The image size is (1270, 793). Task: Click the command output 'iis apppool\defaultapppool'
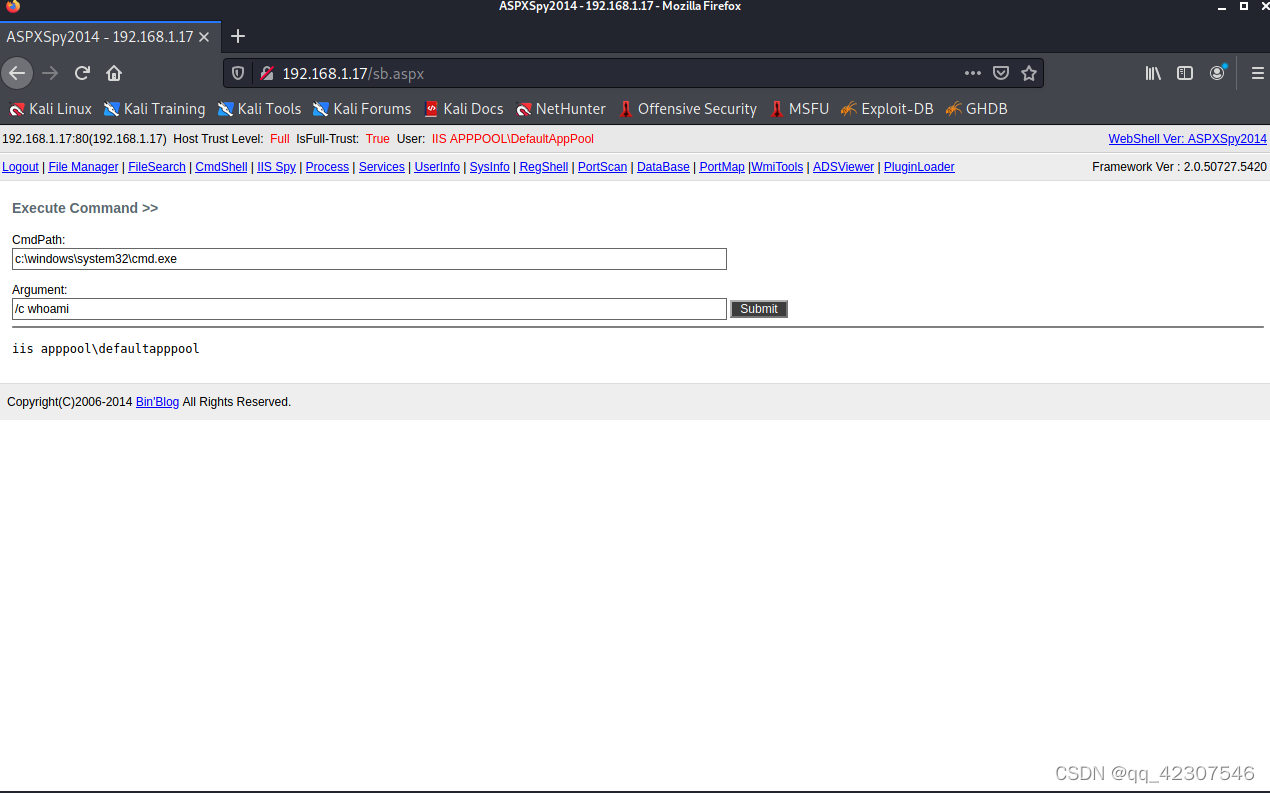[106, 349]
